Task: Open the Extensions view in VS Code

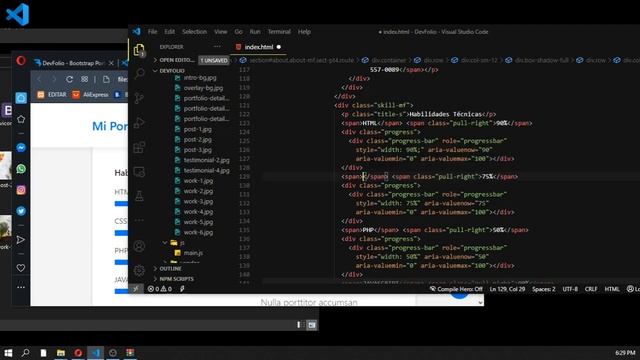Action: coord(139,147)
